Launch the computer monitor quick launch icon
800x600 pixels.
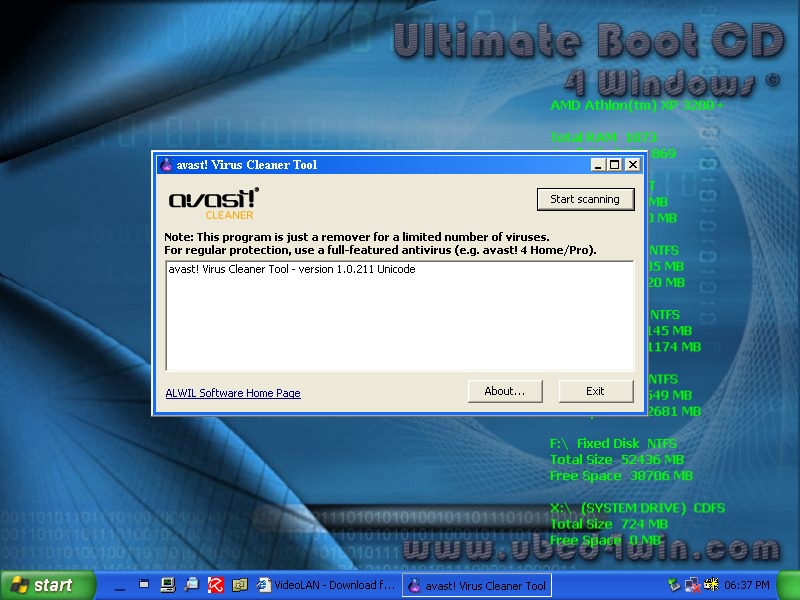tap(168, 585)
